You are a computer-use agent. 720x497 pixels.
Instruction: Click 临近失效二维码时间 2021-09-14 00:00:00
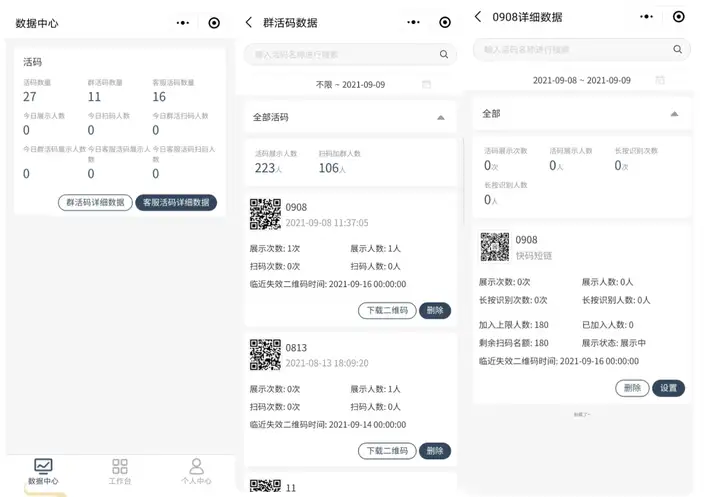tap(328, 424)
